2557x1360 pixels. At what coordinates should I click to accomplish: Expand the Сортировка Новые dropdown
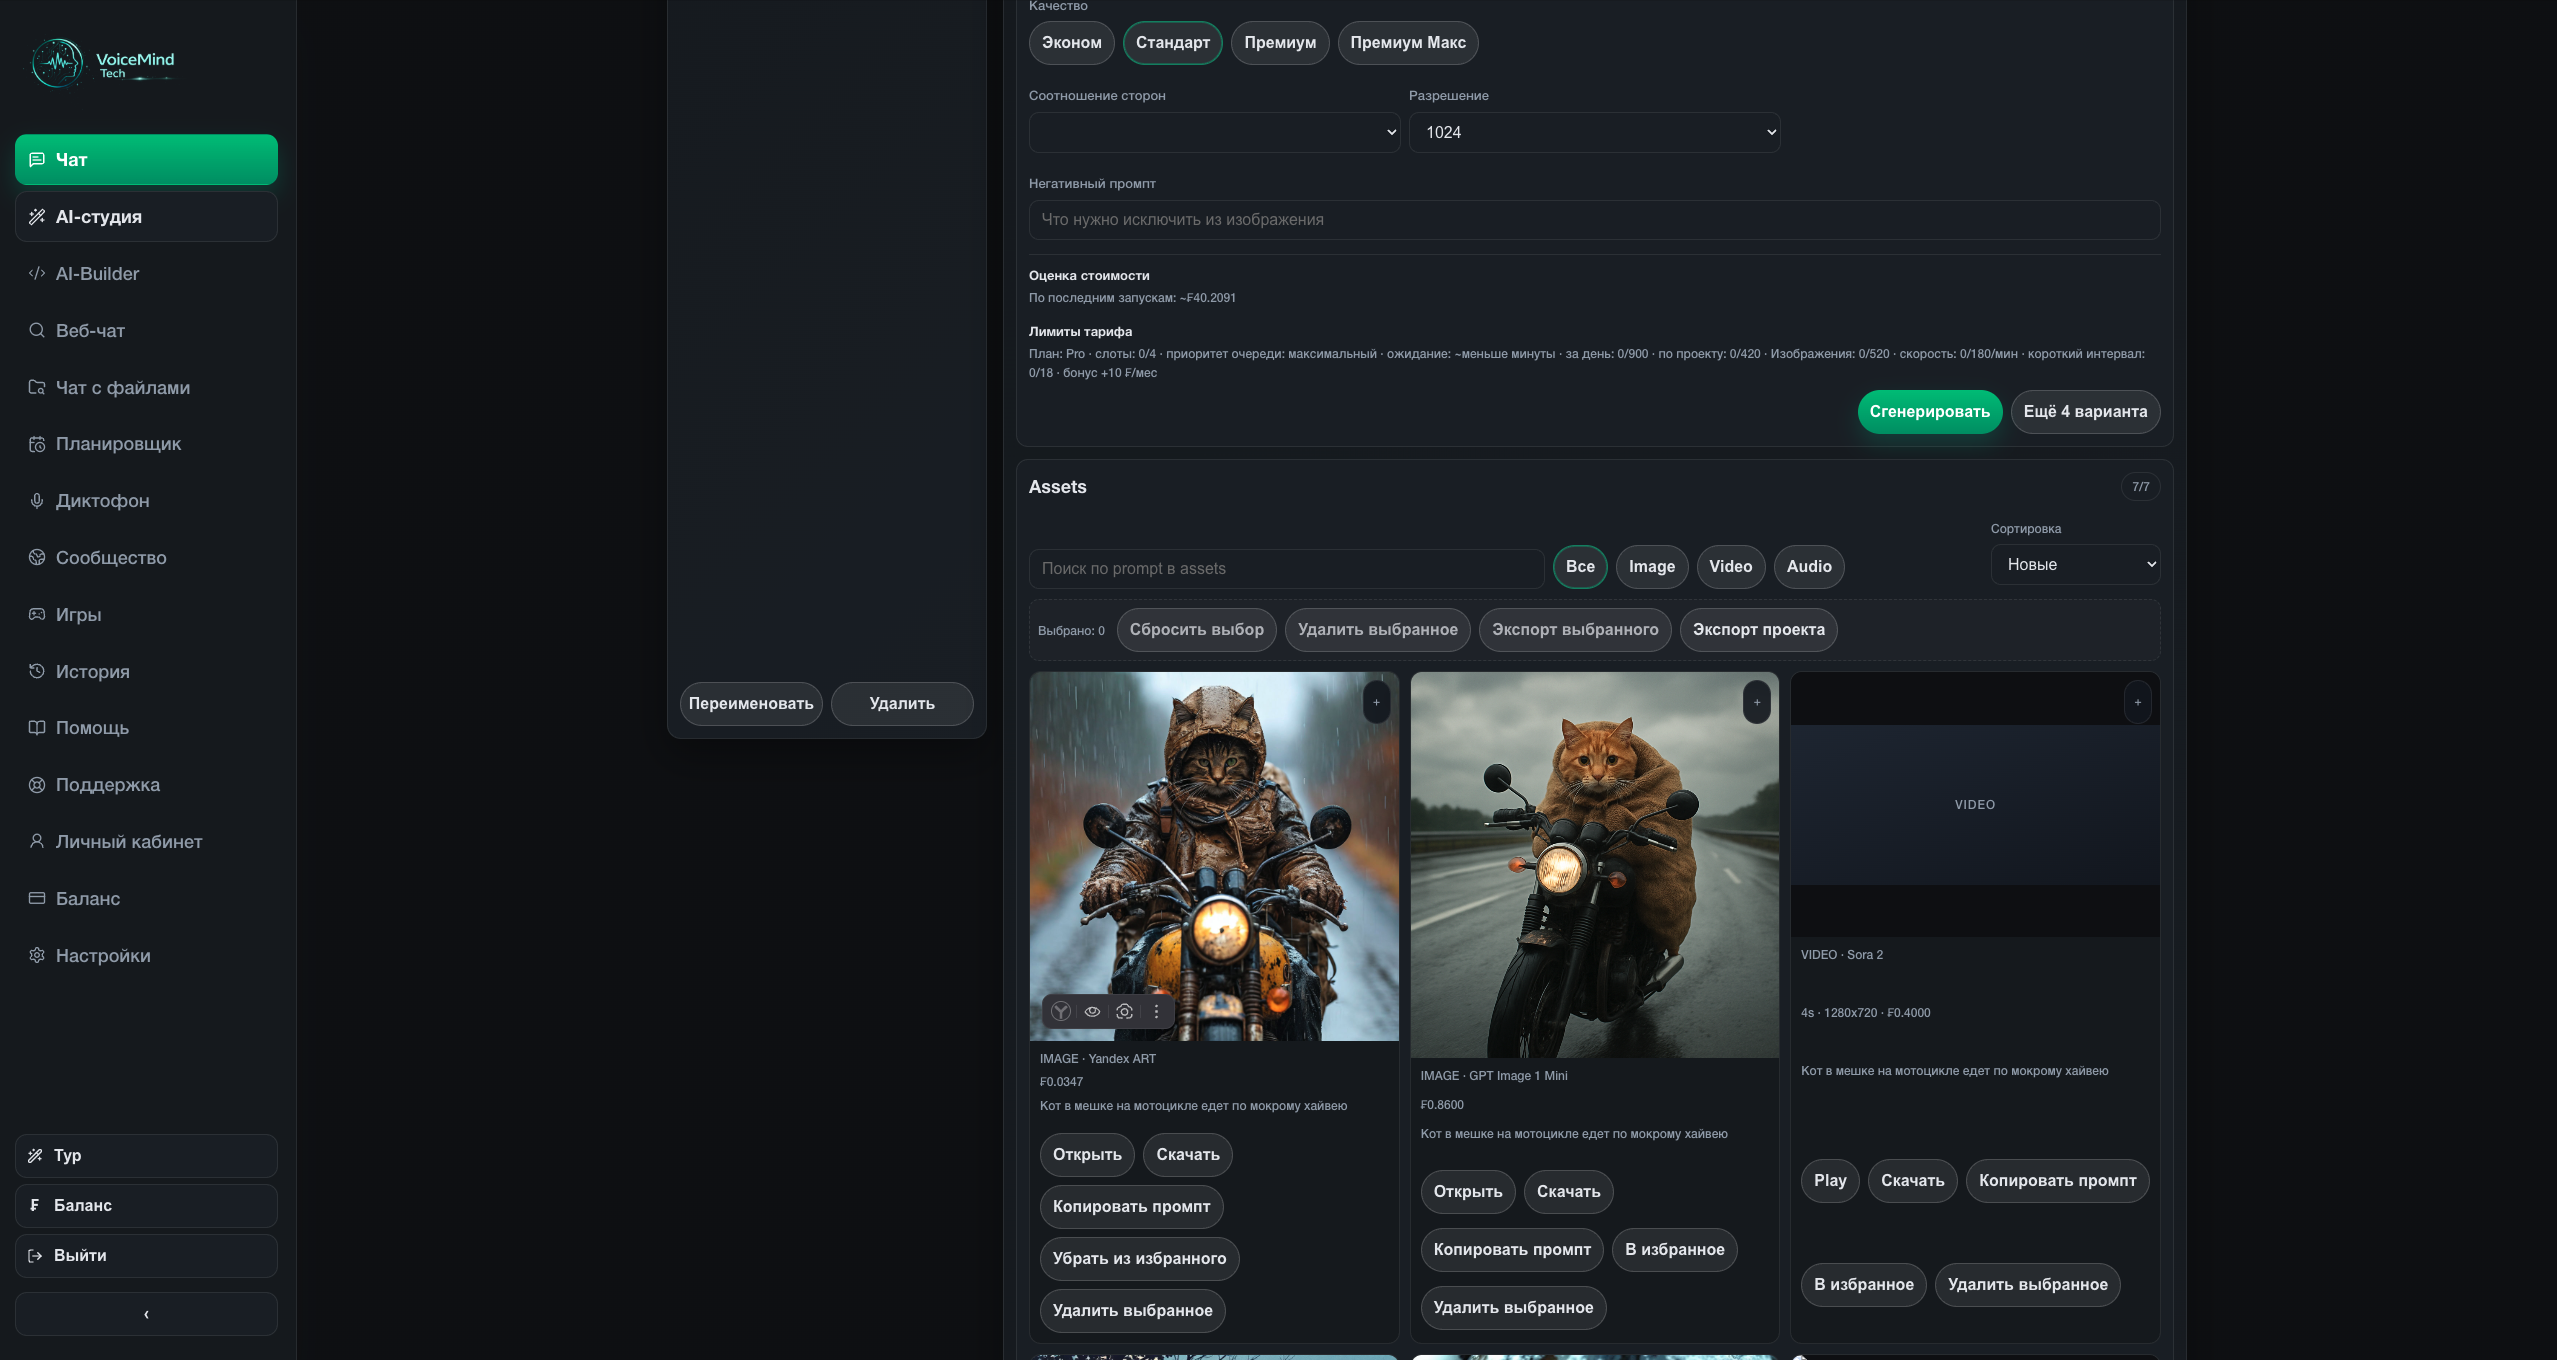point(2075,565)
